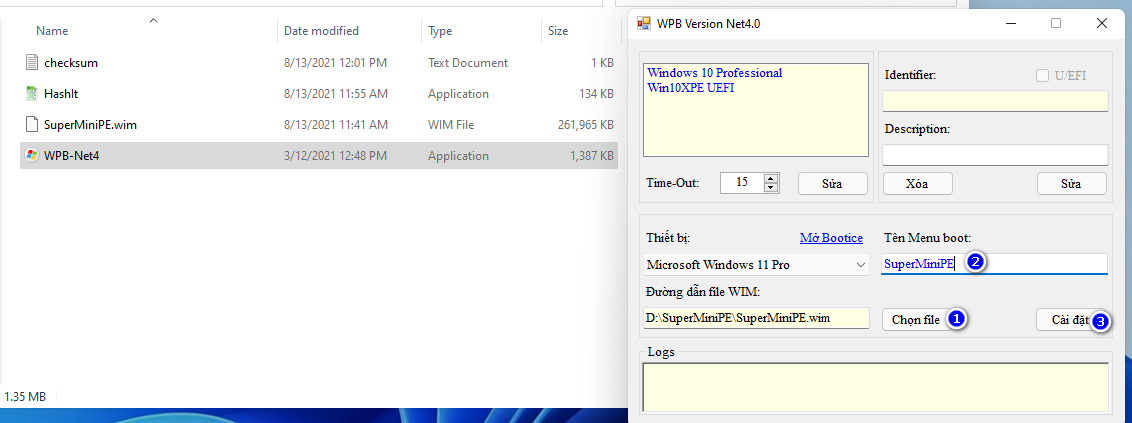Click WPB-Net4 date 3/12/2021 12:48 PM

336,156
